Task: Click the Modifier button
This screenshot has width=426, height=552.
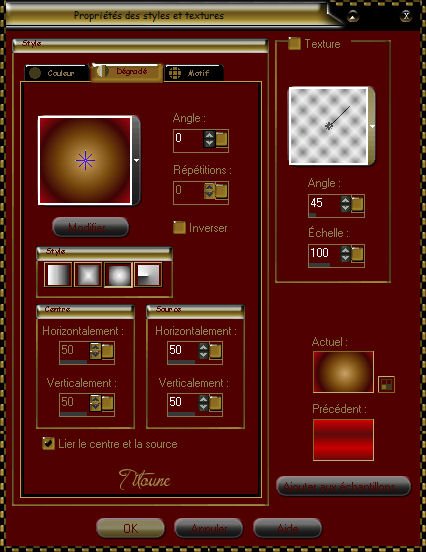Action: (x=90, y=227)
